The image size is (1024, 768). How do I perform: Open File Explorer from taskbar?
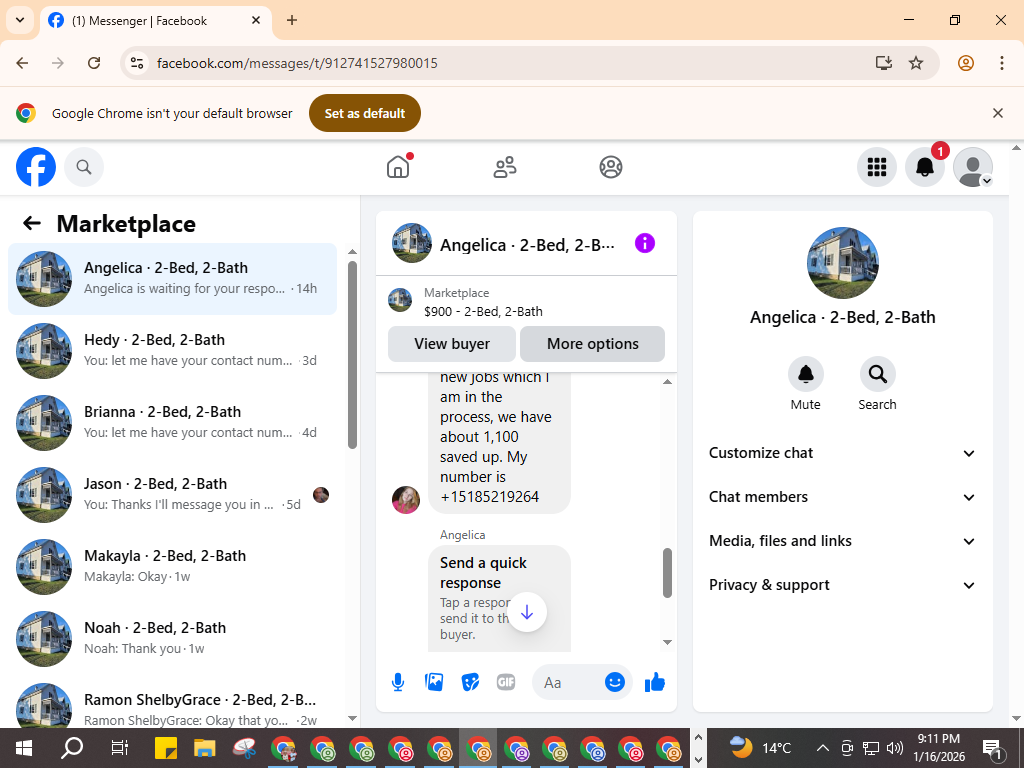click(204, 748)
